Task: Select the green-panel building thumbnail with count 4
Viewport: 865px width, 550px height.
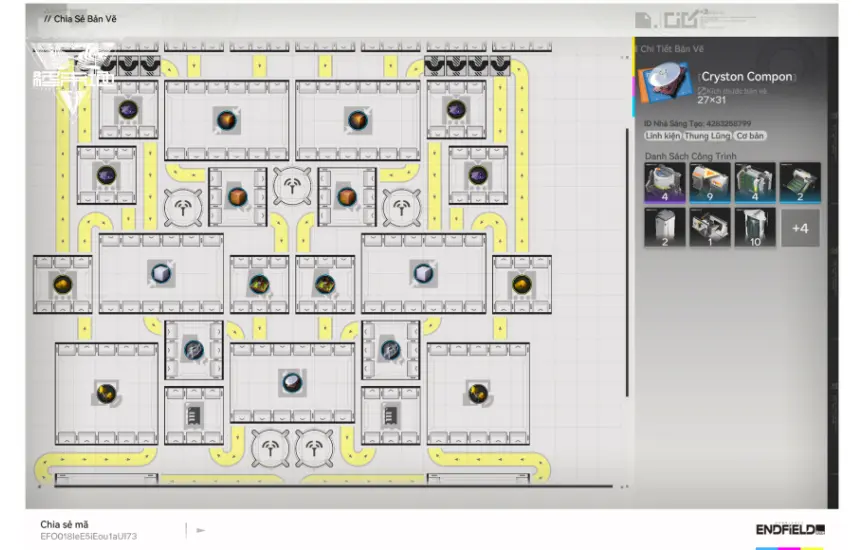Action: pos(755,183)
